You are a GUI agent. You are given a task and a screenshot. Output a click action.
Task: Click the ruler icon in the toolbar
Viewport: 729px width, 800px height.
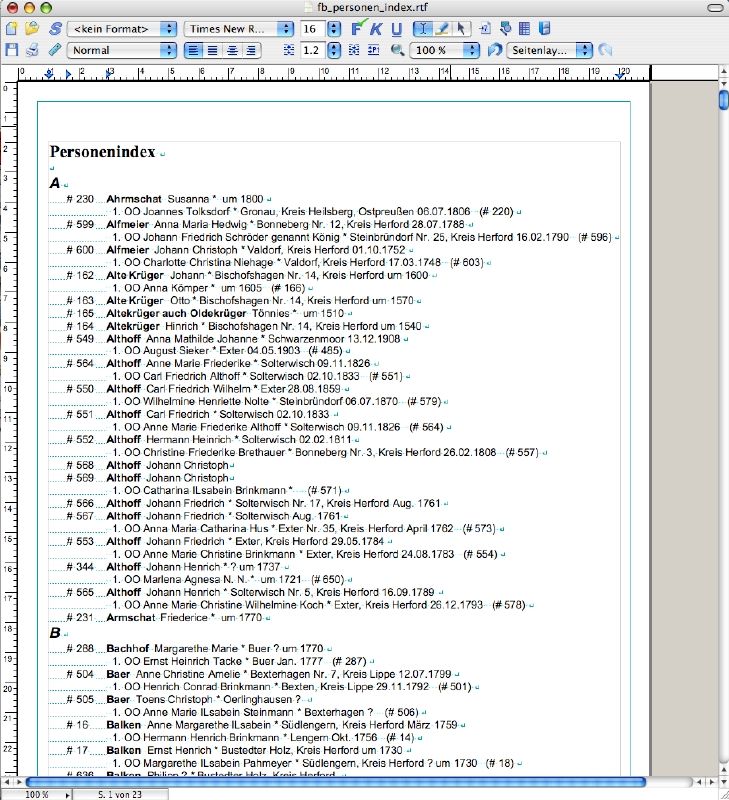tap(54, 50)
